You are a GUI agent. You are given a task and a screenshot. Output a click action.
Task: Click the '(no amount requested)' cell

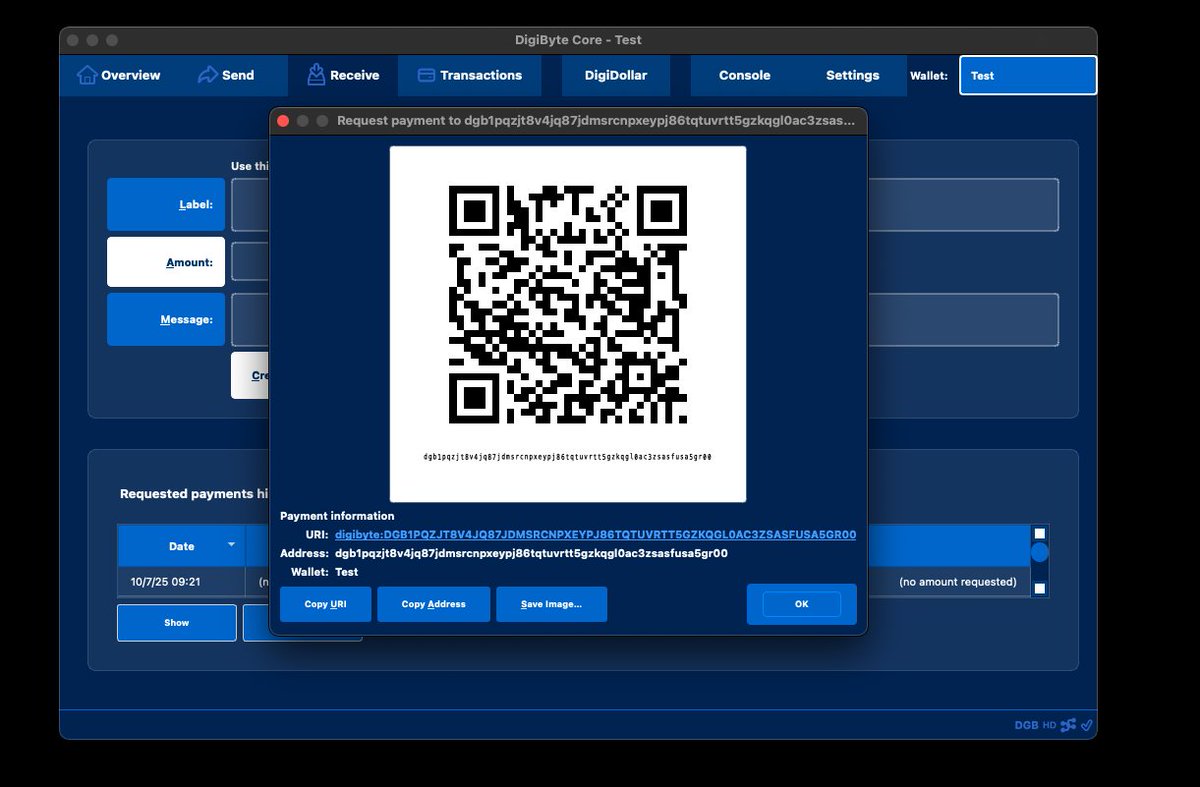pyautogui.click(x=957, y=582)
